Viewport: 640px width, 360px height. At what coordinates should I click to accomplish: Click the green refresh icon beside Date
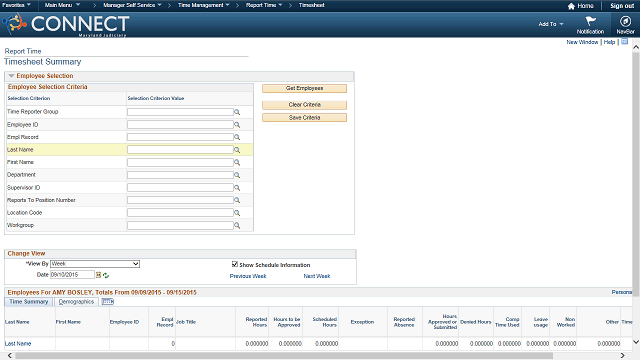point(106,276)
